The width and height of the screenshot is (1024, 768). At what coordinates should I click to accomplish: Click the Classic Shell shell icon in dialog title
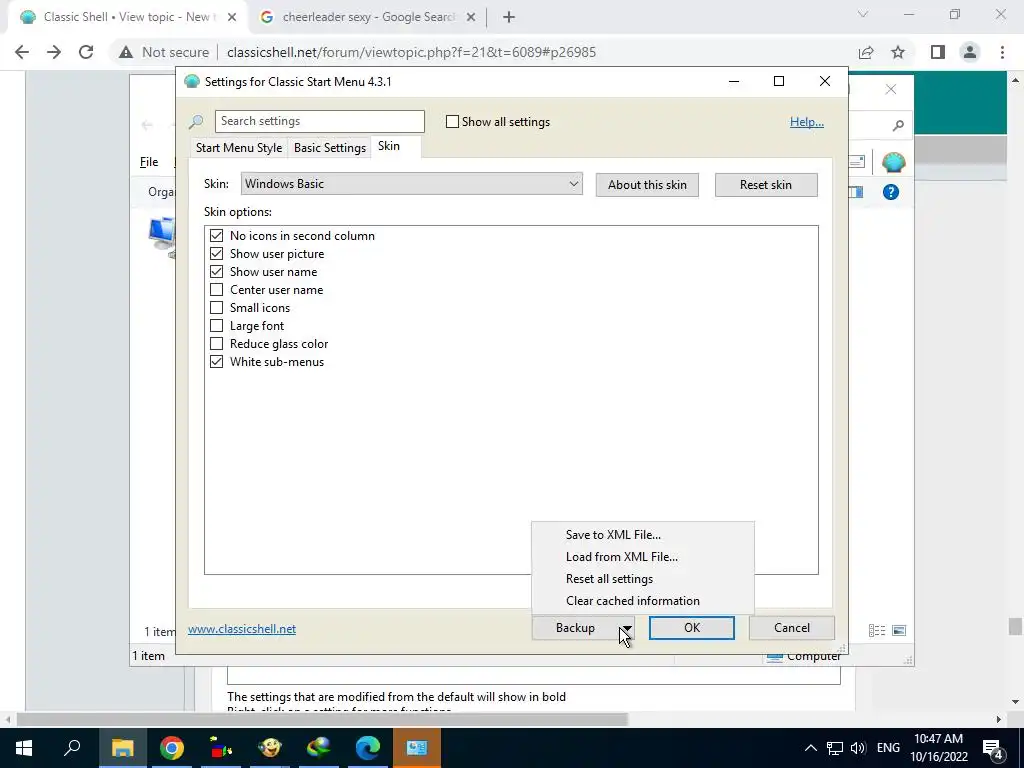191,82
